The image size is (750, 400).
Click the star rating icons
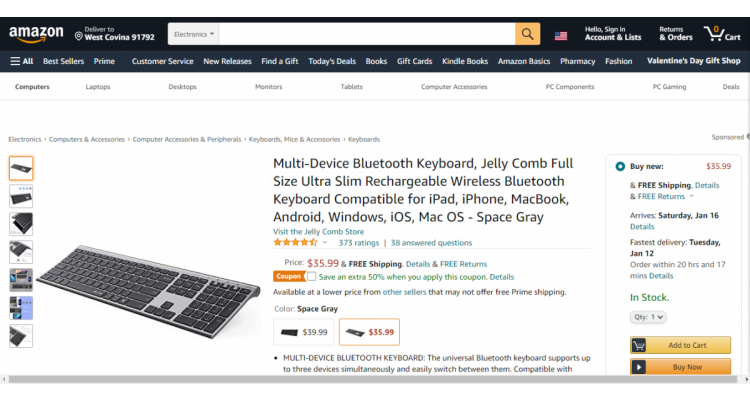click(295, 243)
